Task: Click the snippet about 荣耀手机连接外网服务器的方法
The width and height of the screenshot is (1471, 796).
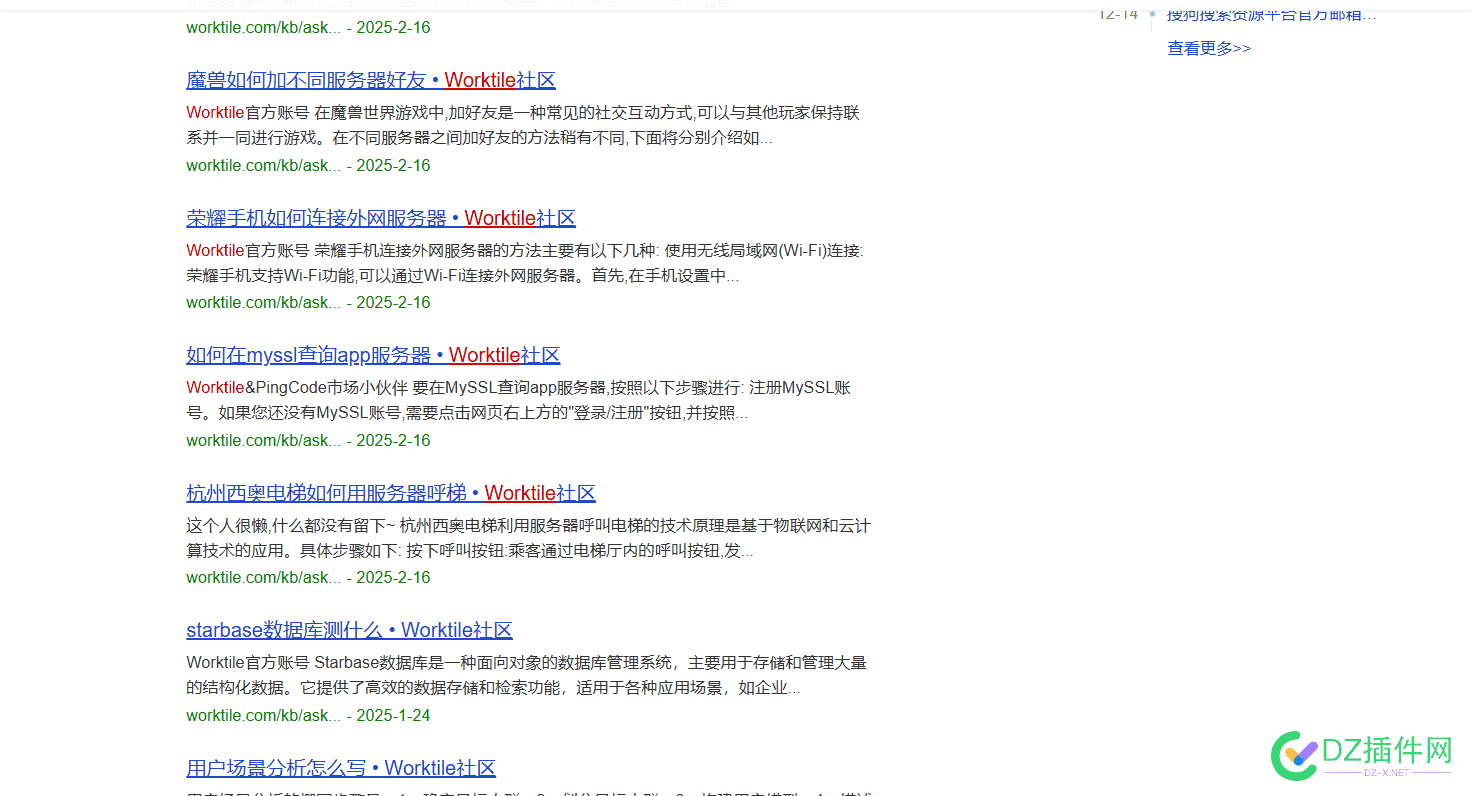Action: coord(525,263)
